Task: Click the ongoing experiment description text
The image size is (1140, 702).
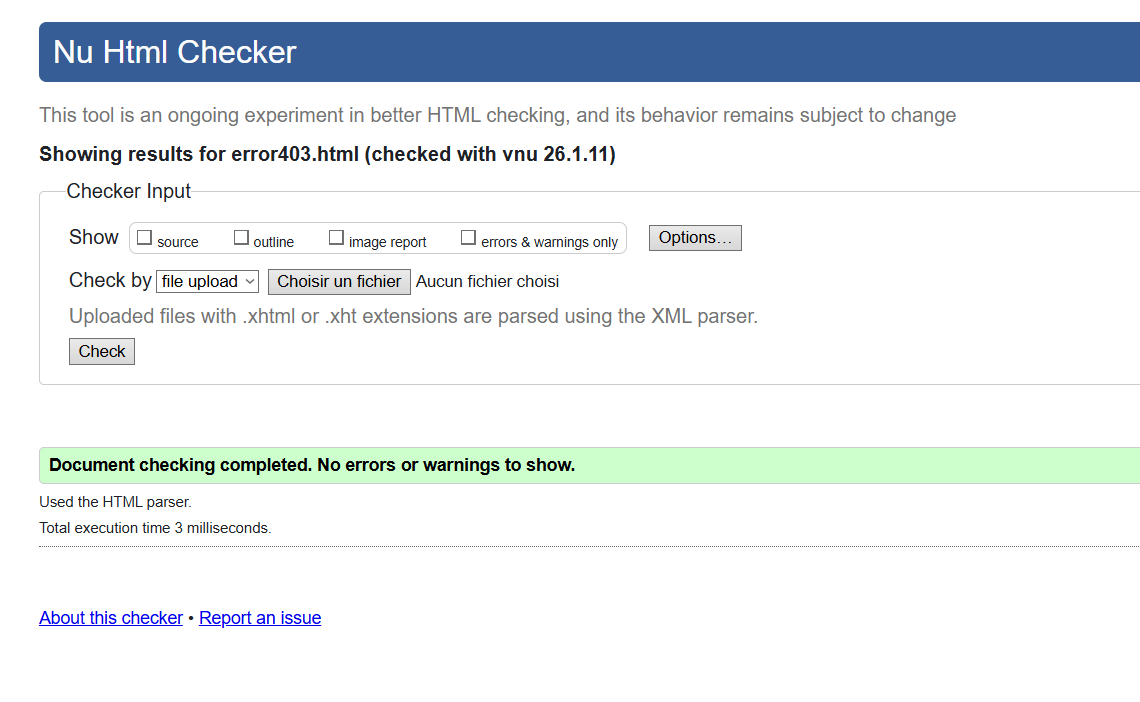Action: pyautogui.click(x=497, y=115)
